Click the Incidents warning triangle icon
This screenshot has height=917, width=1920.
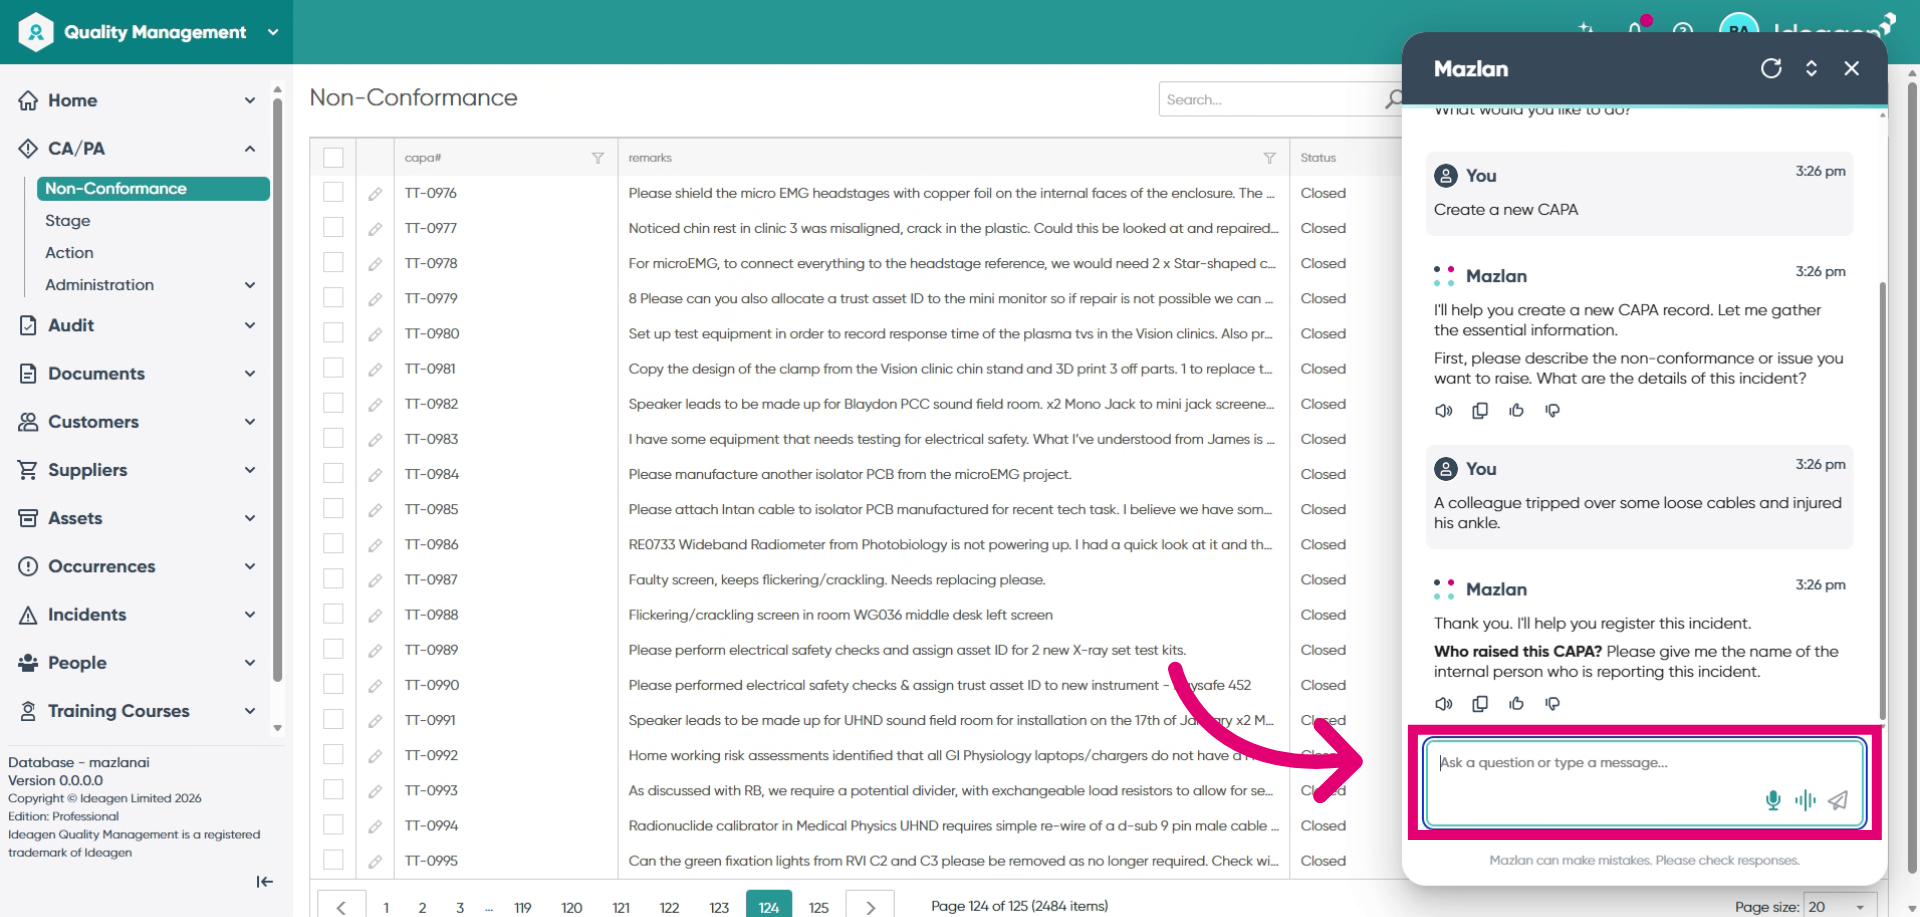coord(28,615)
